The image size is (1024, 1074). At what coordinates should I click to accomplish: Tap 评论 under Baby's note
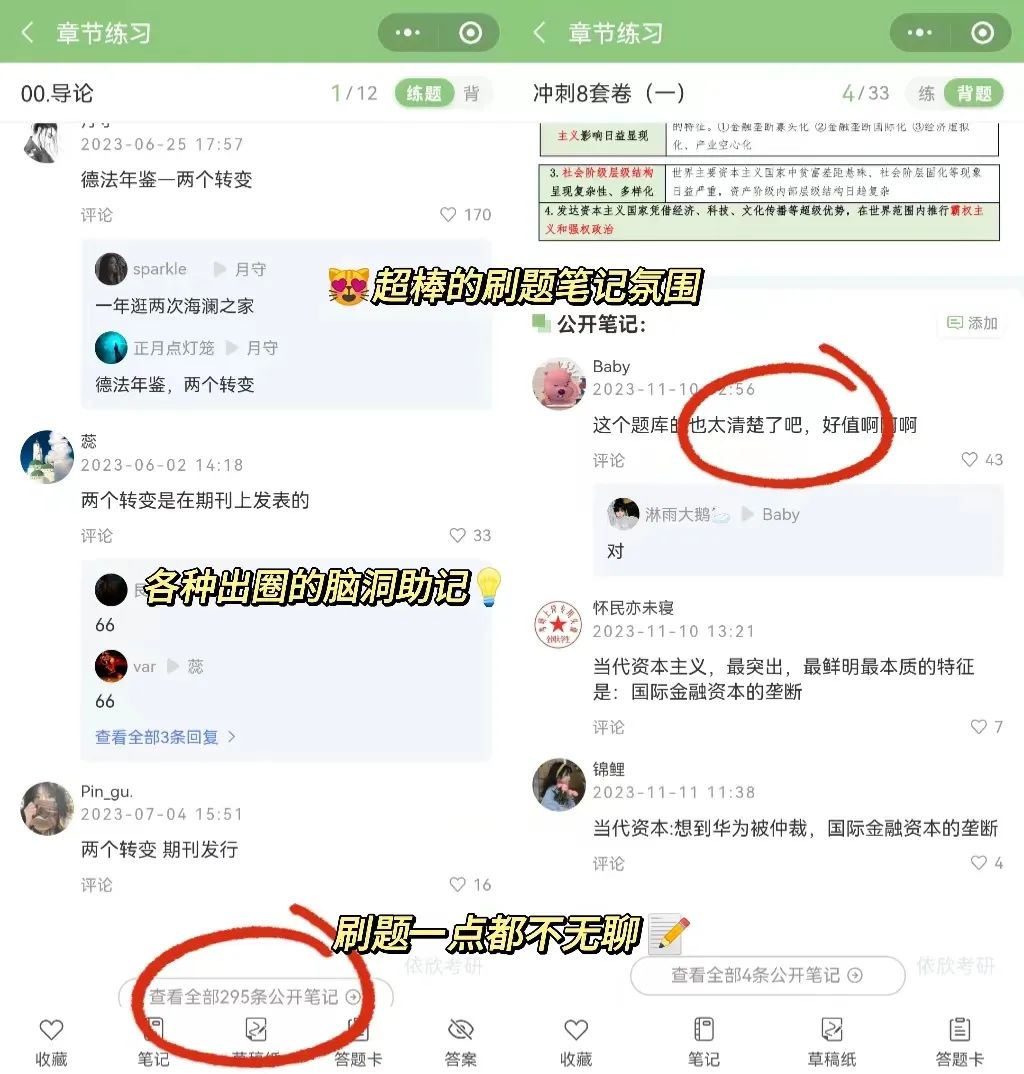pos(608,460)
